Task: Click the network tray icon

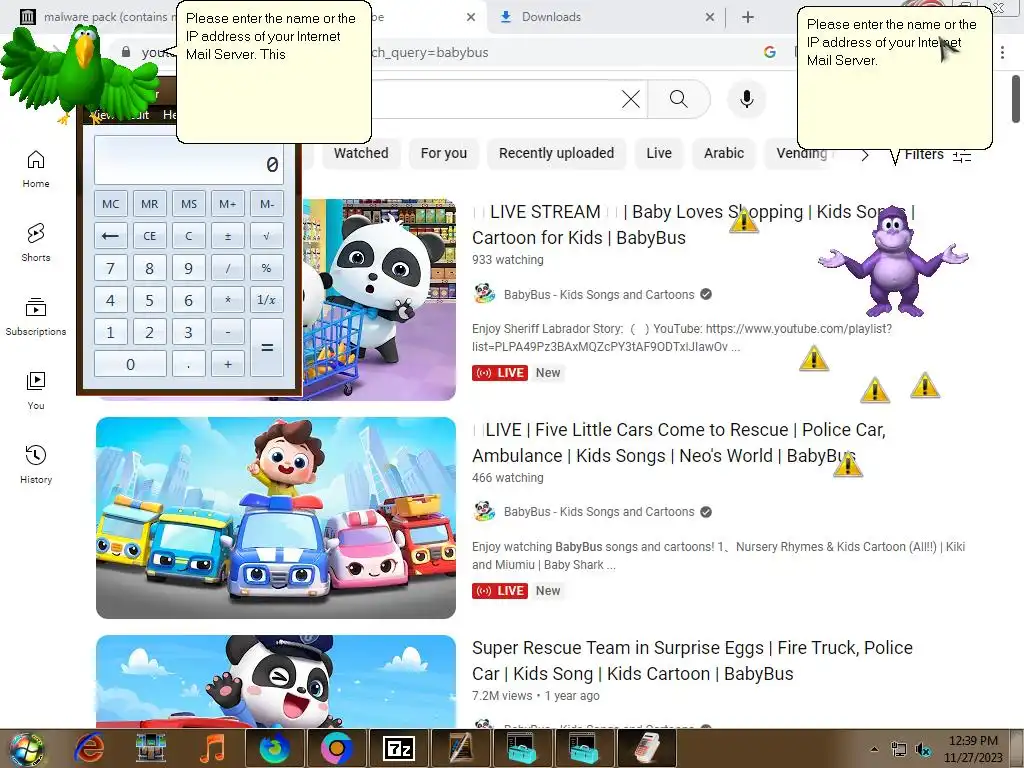Action: pos(899,750)
